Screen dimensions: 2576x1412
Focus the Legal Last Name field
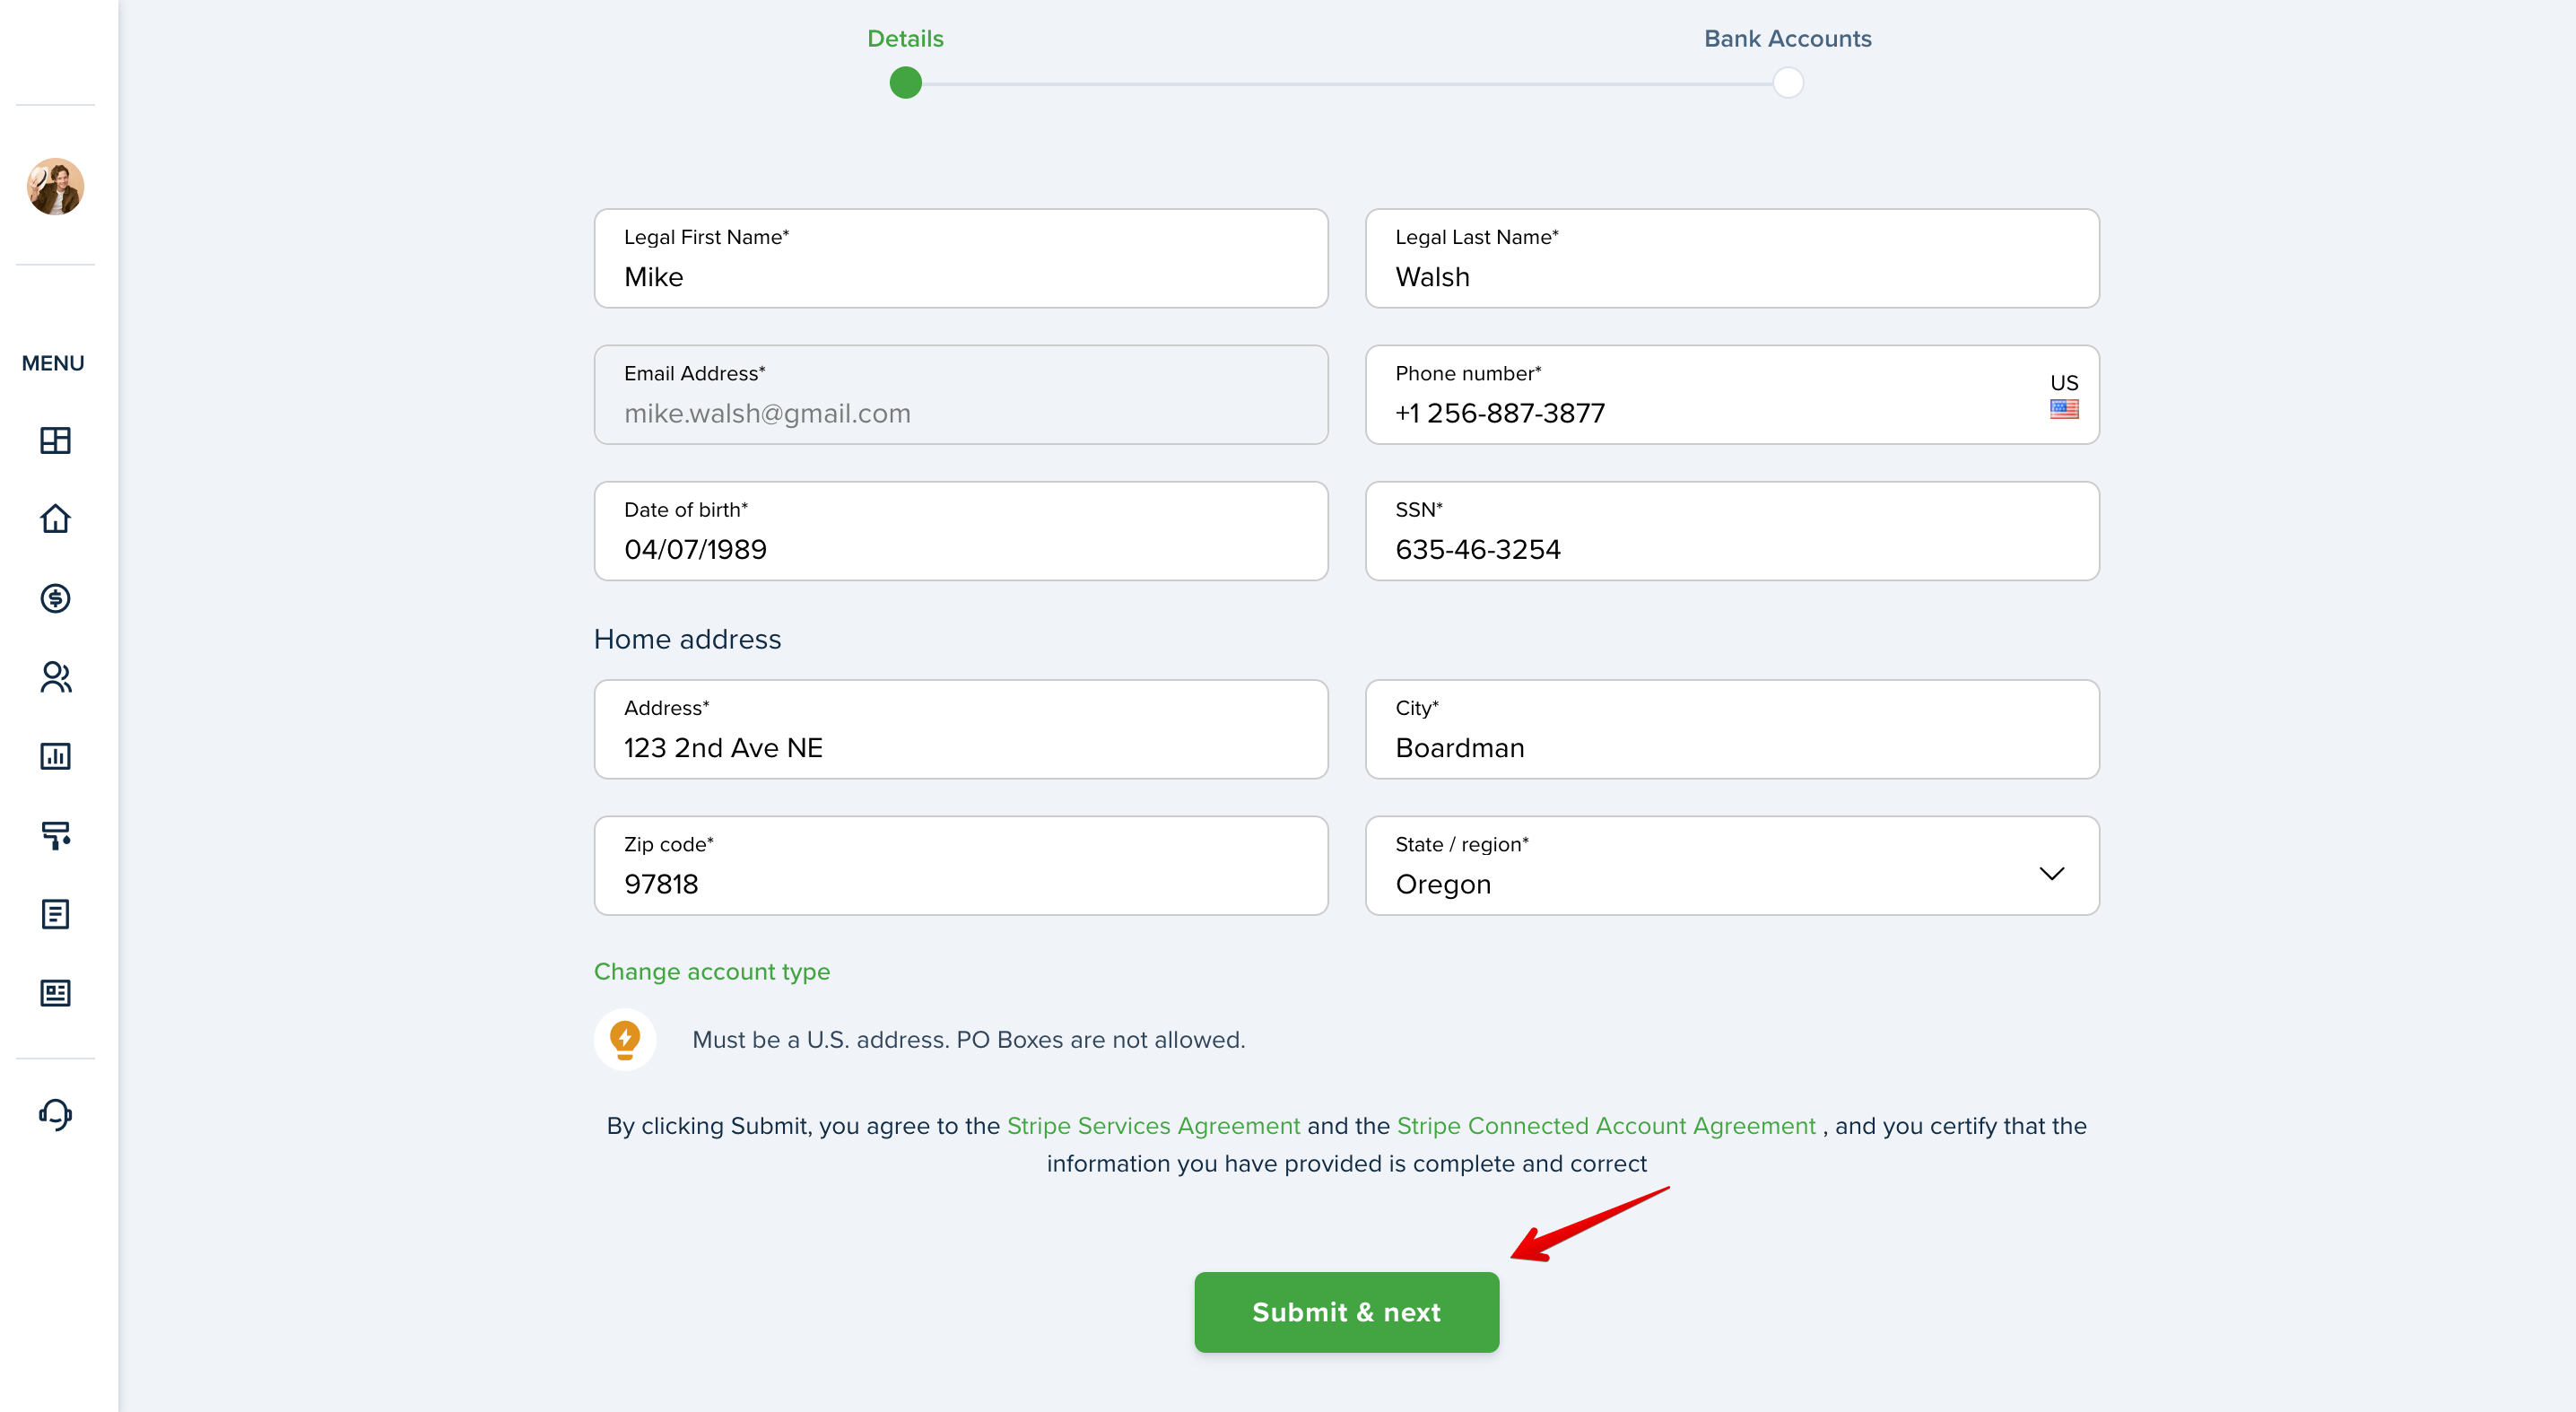pyautogui.click(x=1731, y=258)
